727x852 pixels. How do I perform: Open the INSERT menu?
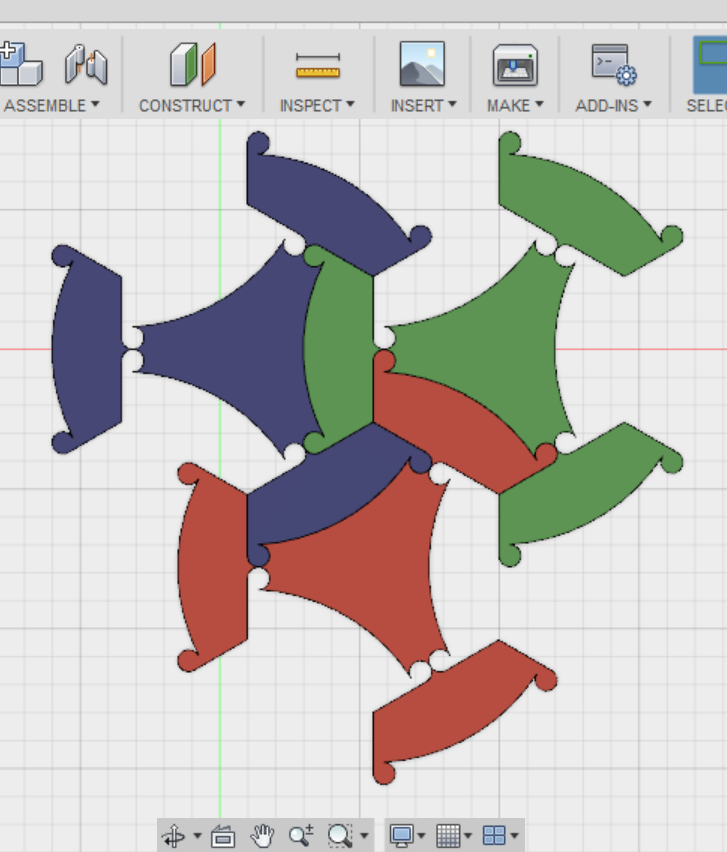(423, 105)
